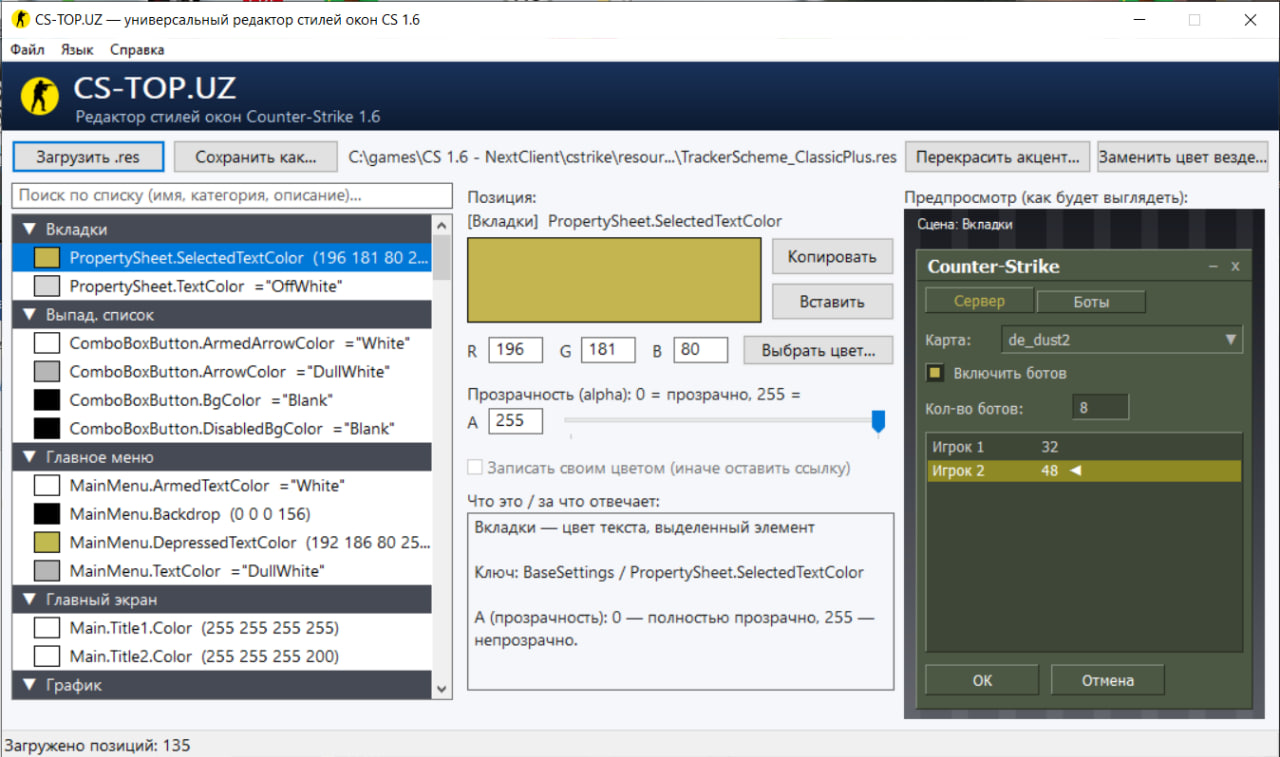The width and height of the screenshot is (1280, 757).
Task: Click the CS-TOP.UZ yellow logo icon
Action: coord(40,95)
